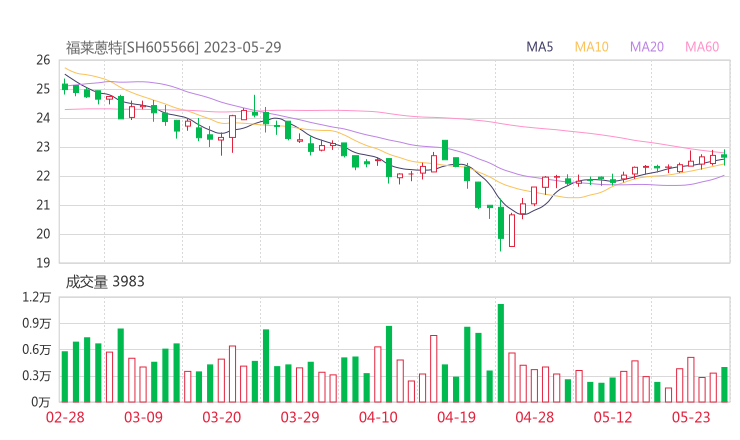
Task: Select the 03-20 date axis label
Action: point(222,417)
